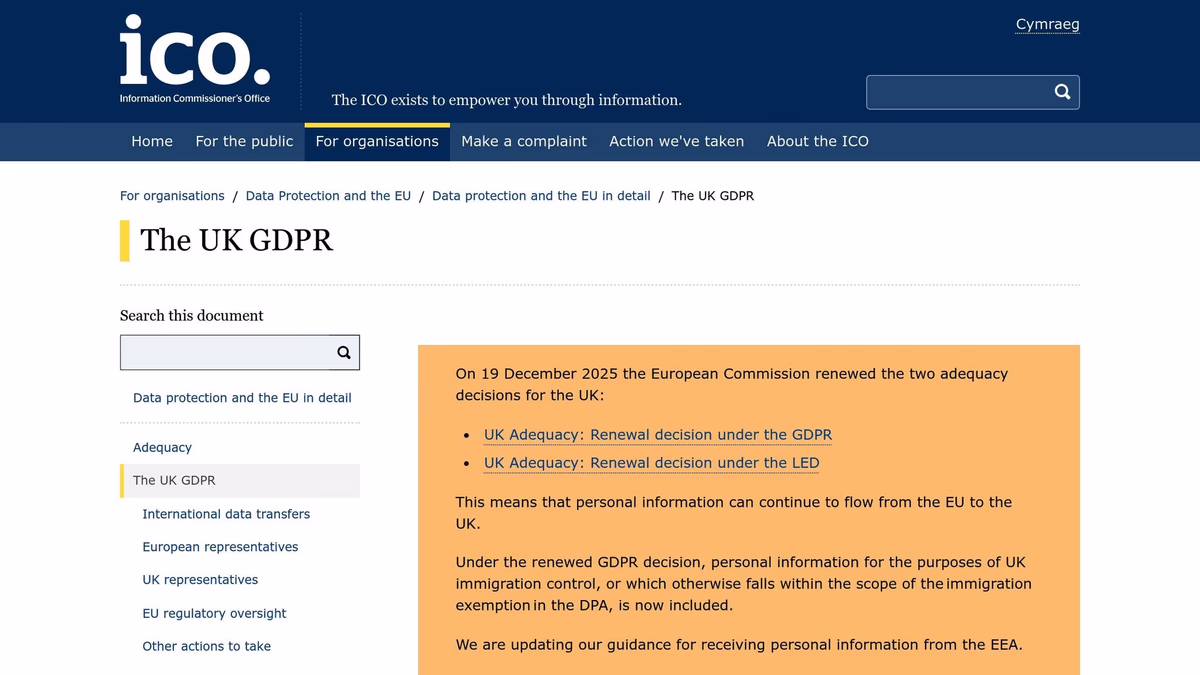Open International data transfers sidebar item
The image size is (1200, 675).
(x=226, y=514)
